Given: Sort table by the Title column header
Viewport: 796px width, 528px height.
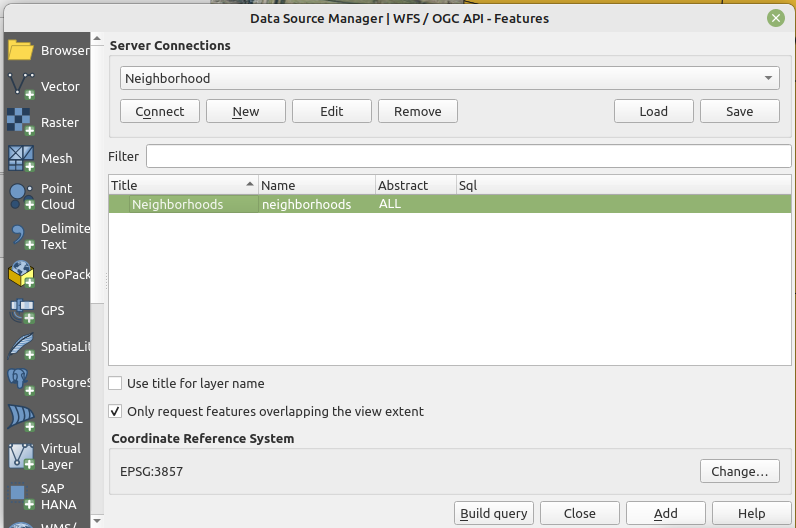Looking at the screenshot, I should pyautogui.click(x=183, y=185).
